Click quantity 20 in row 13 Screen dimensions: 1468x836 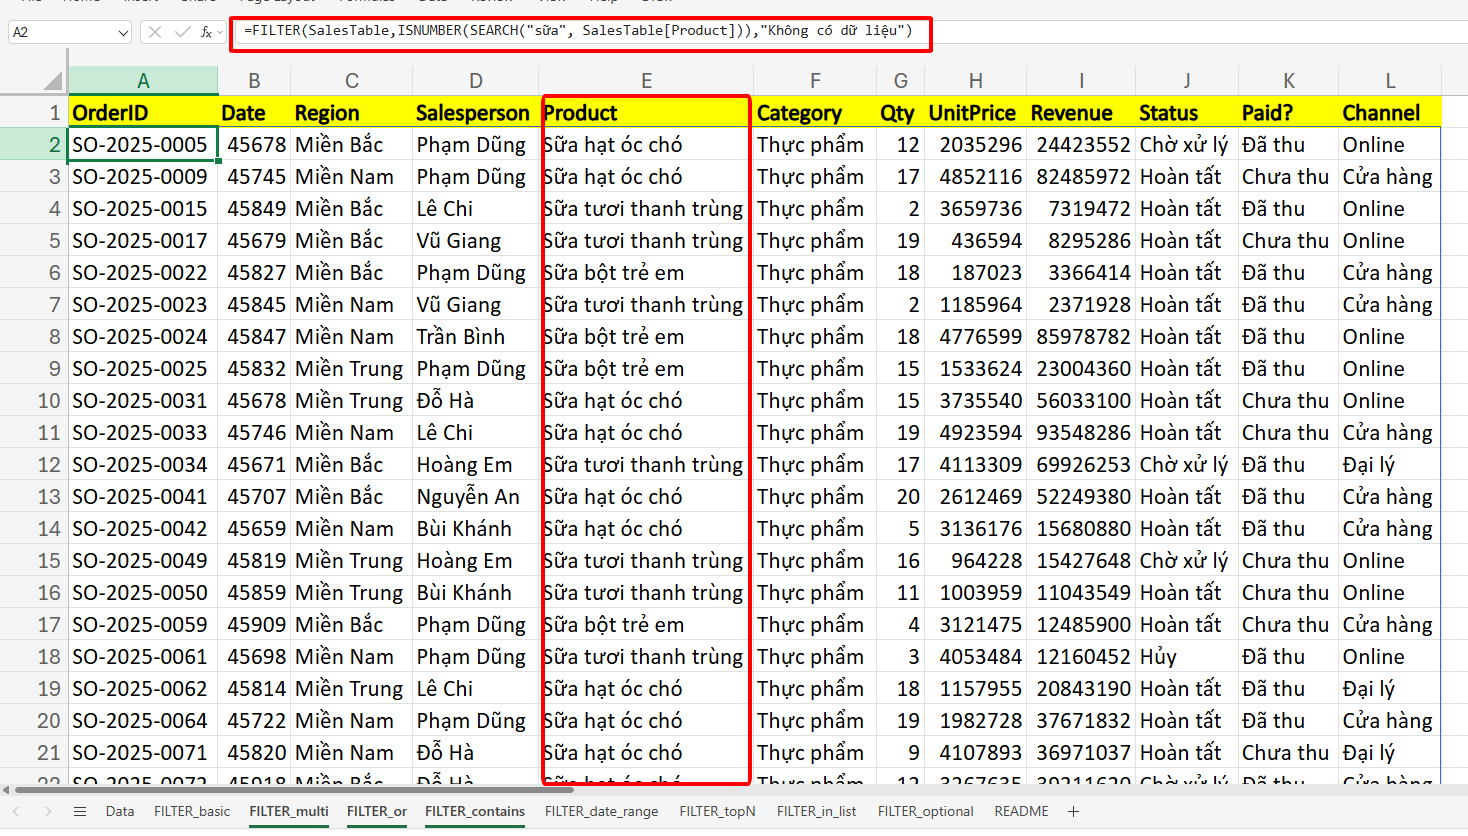[x=900, y=497]
